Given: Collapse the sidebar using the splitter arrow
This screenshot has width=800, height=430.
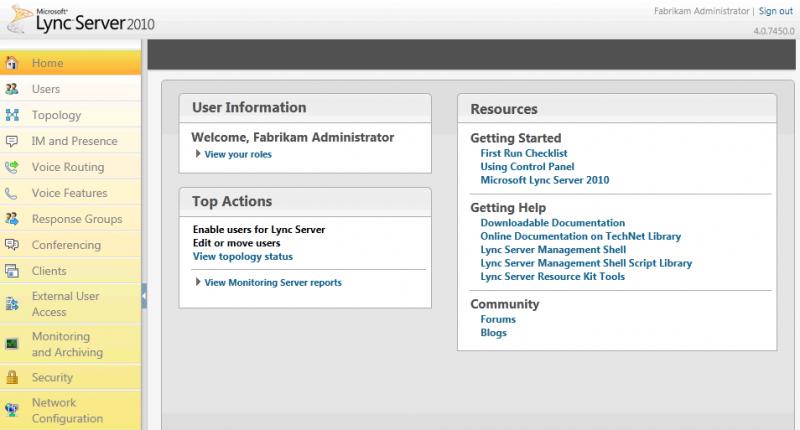Looking at the screenshot, I should 144,296.
